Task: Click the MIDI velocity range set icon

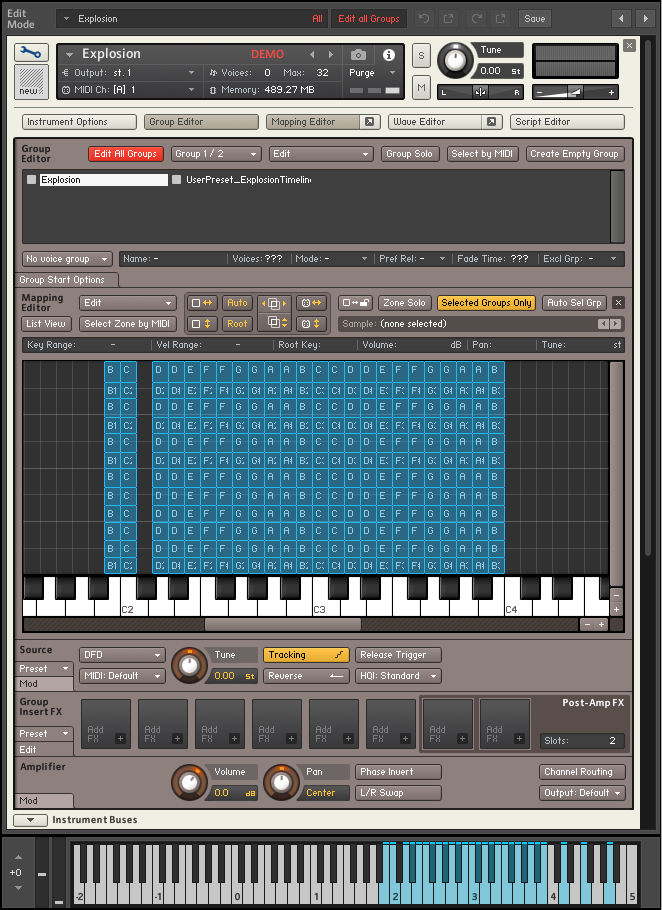Action: (310, 324)
